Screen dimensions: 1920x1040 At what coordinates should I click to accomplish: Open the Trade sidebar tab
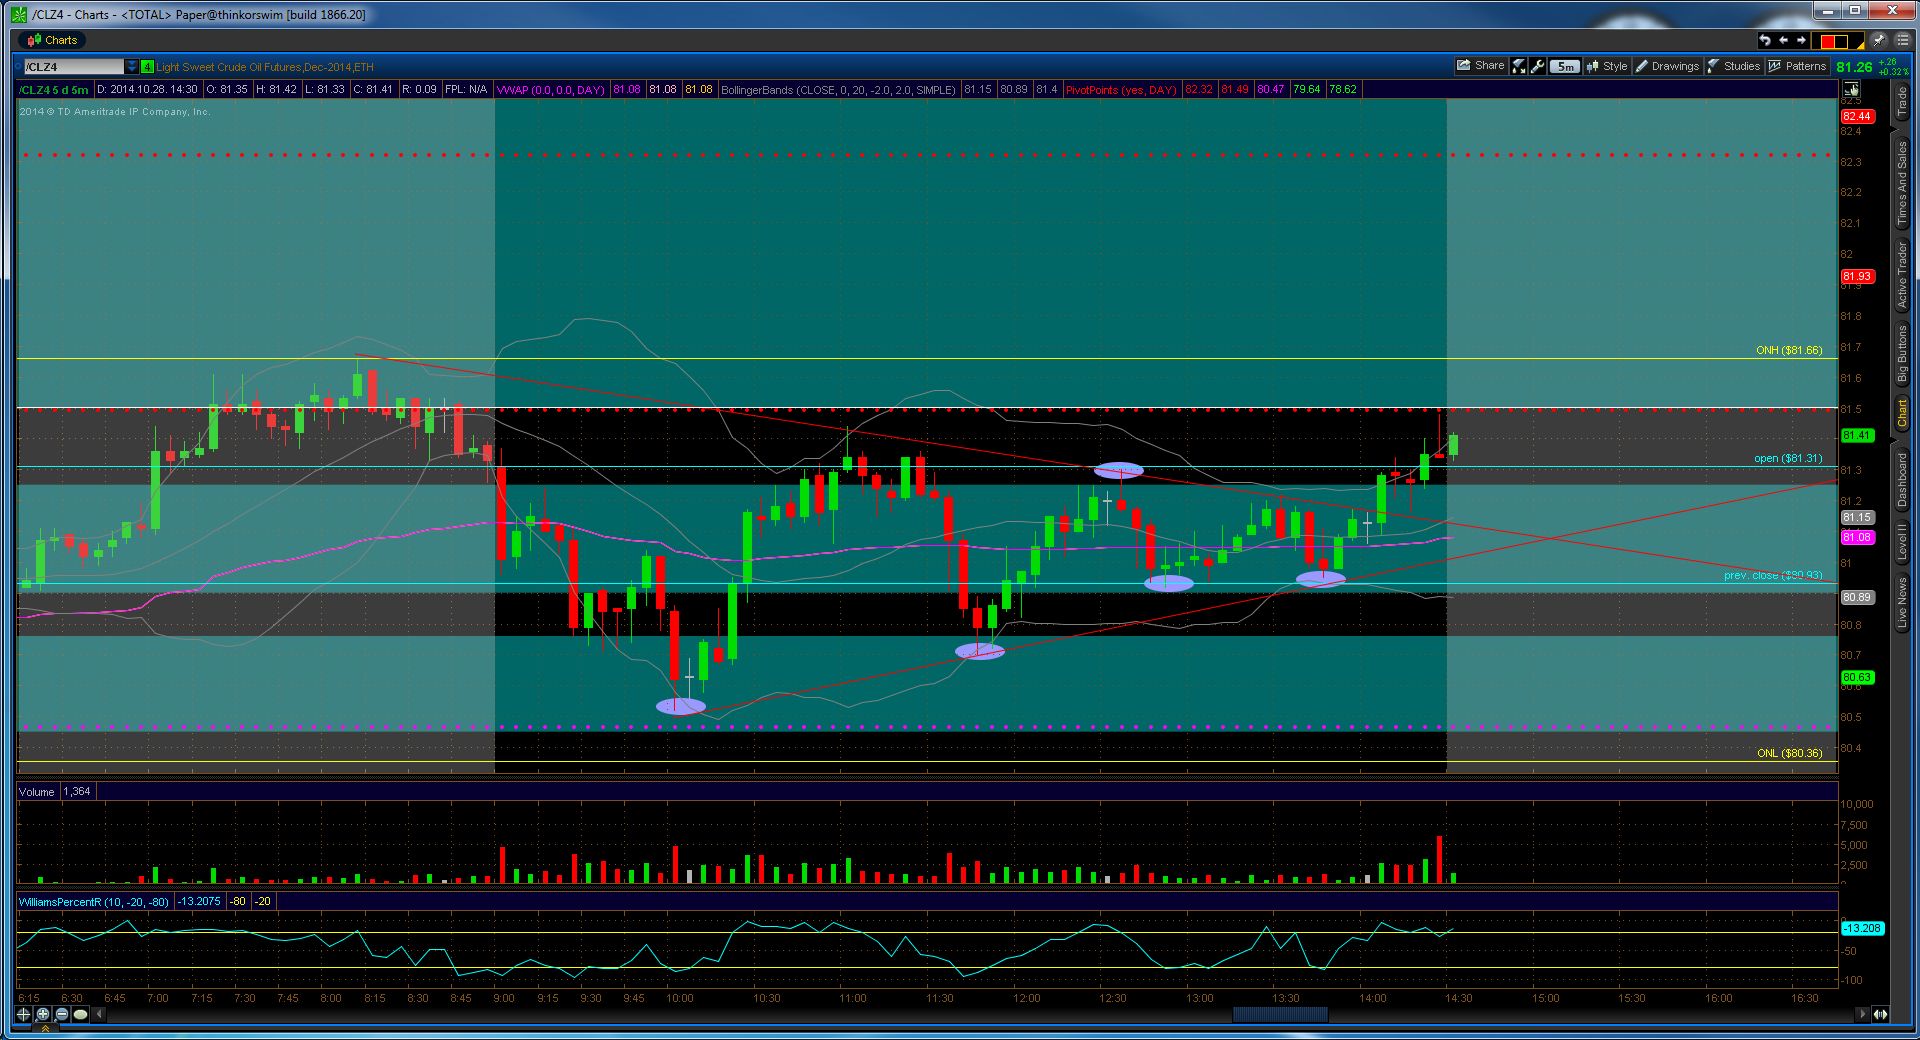(1902, 102)
